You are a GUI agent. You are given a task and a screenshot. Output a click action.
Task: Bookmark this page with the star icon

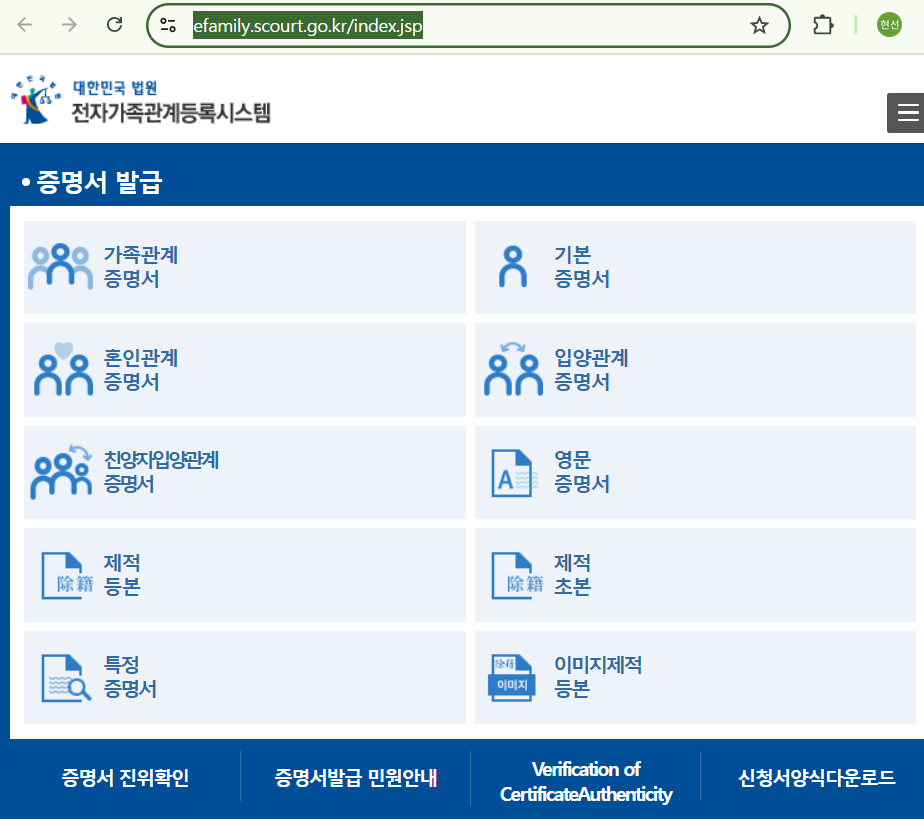coord(759,25)
